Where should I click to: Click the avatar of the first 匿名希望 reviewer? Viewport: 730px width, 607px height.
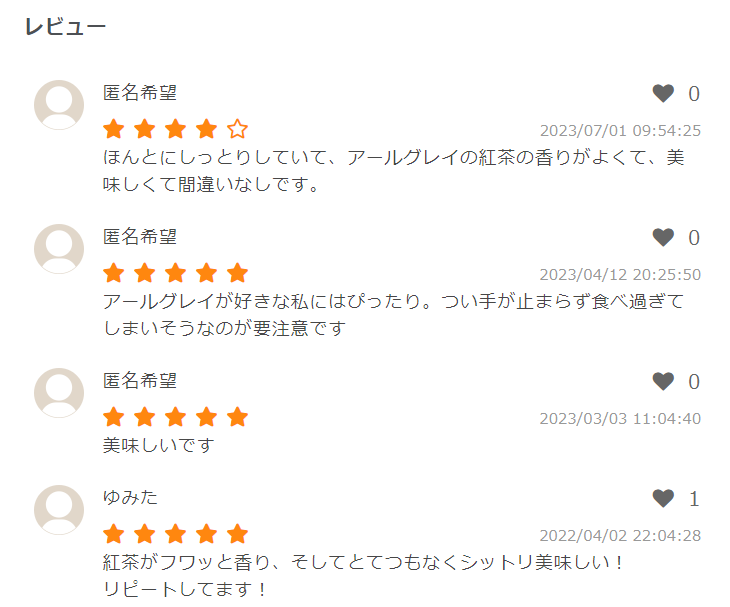pos(59,105)
